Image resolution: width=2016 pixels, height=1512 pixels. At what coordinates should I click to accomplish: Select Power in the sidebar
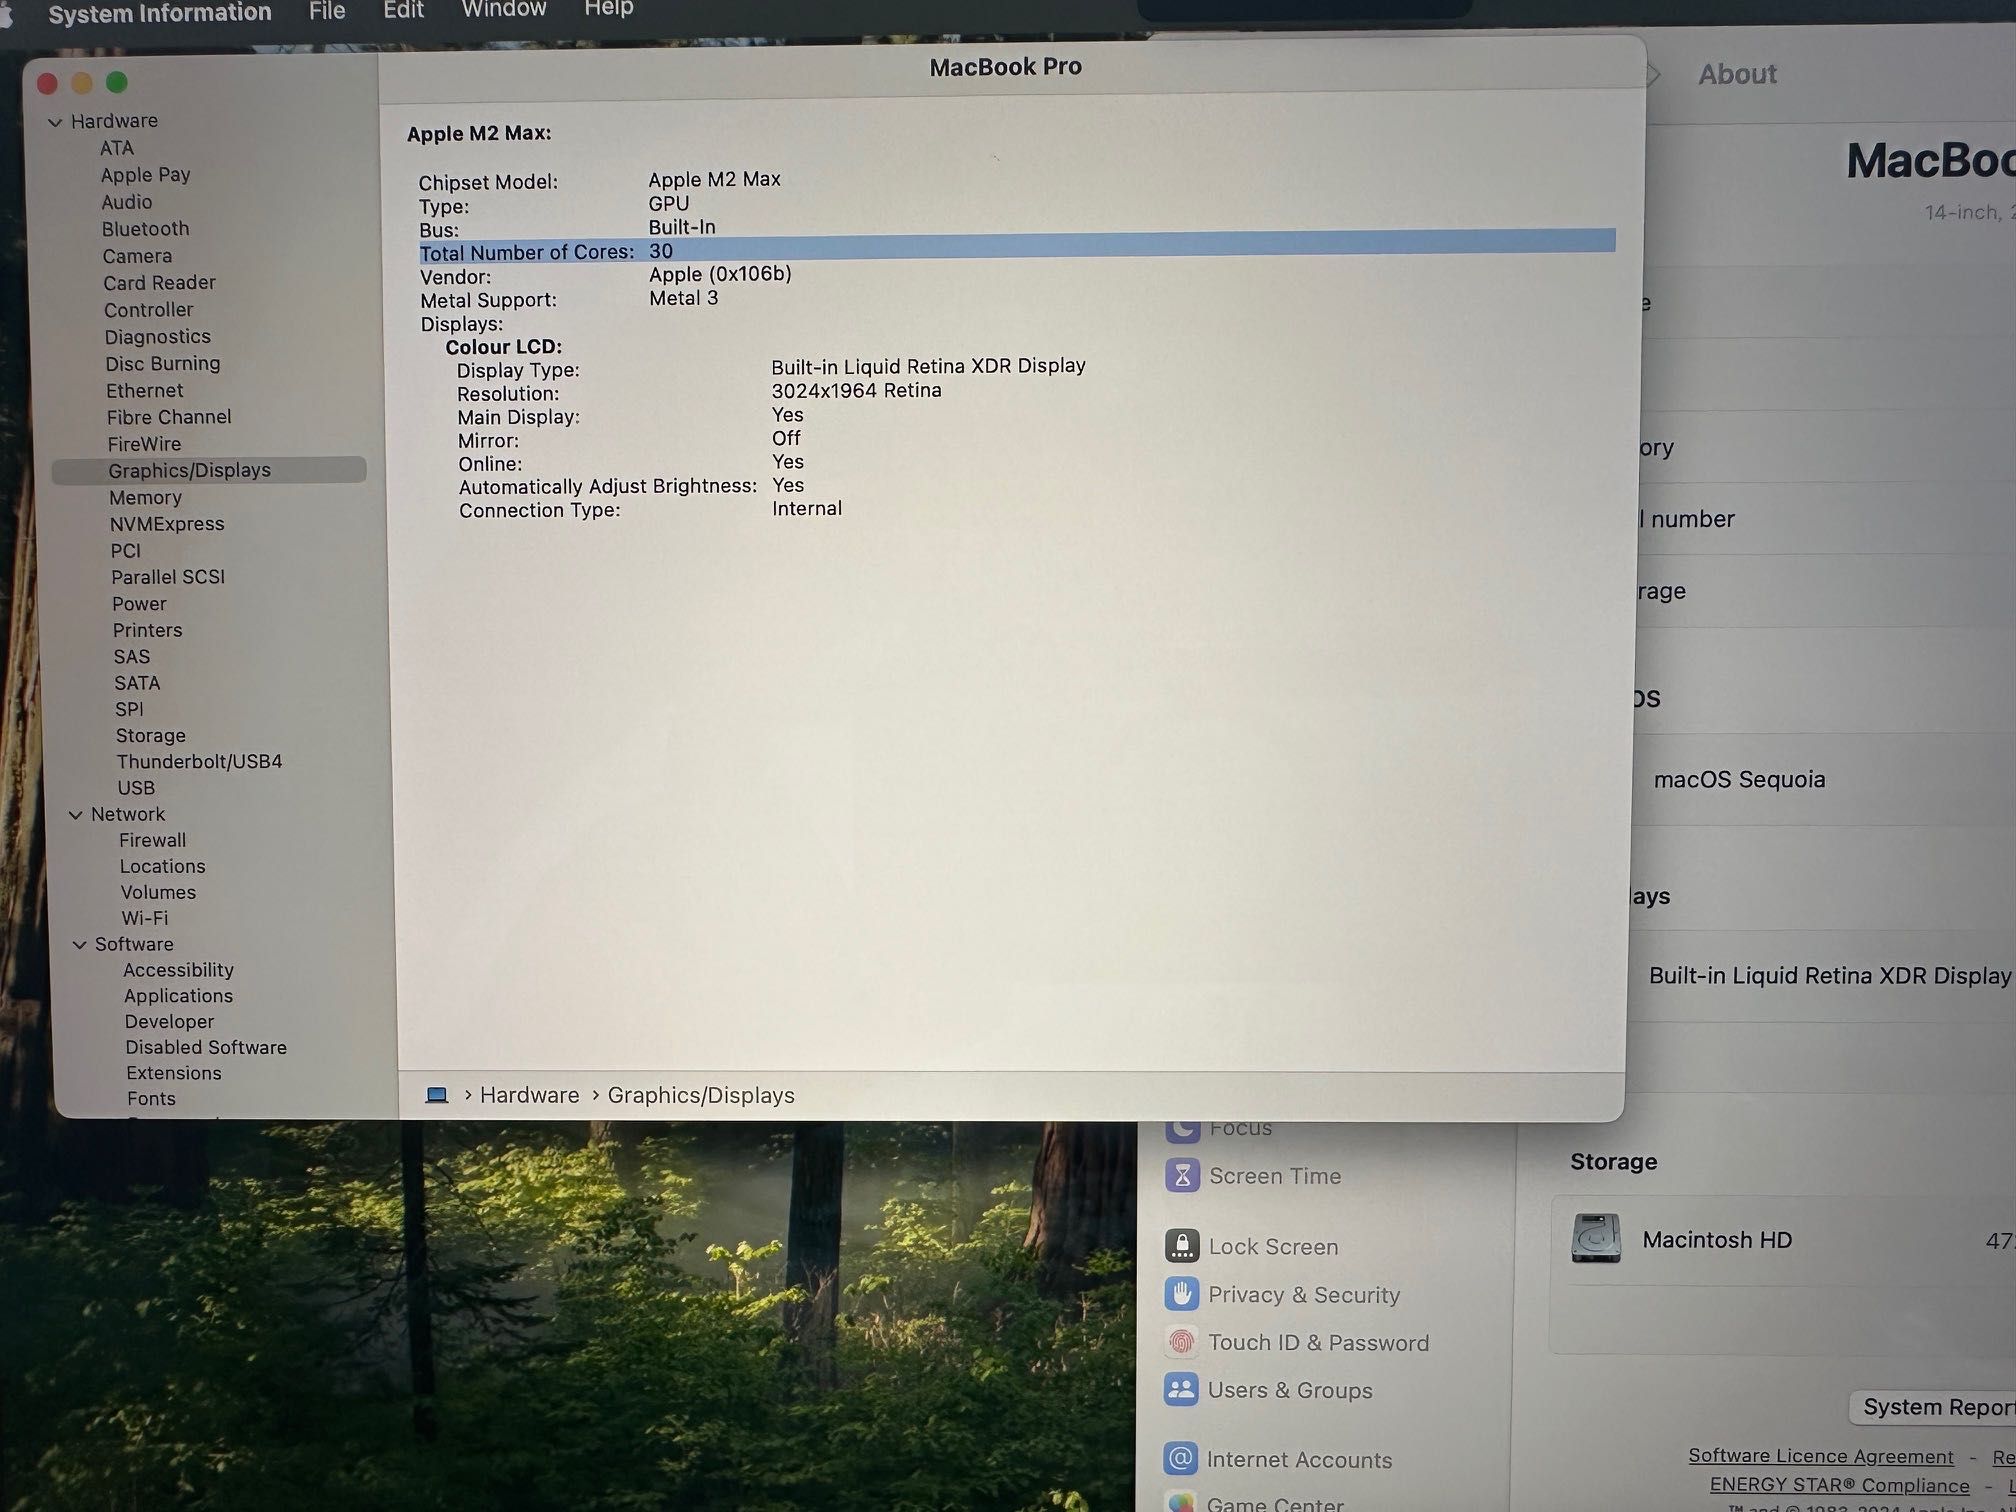[x=139, y=604]
